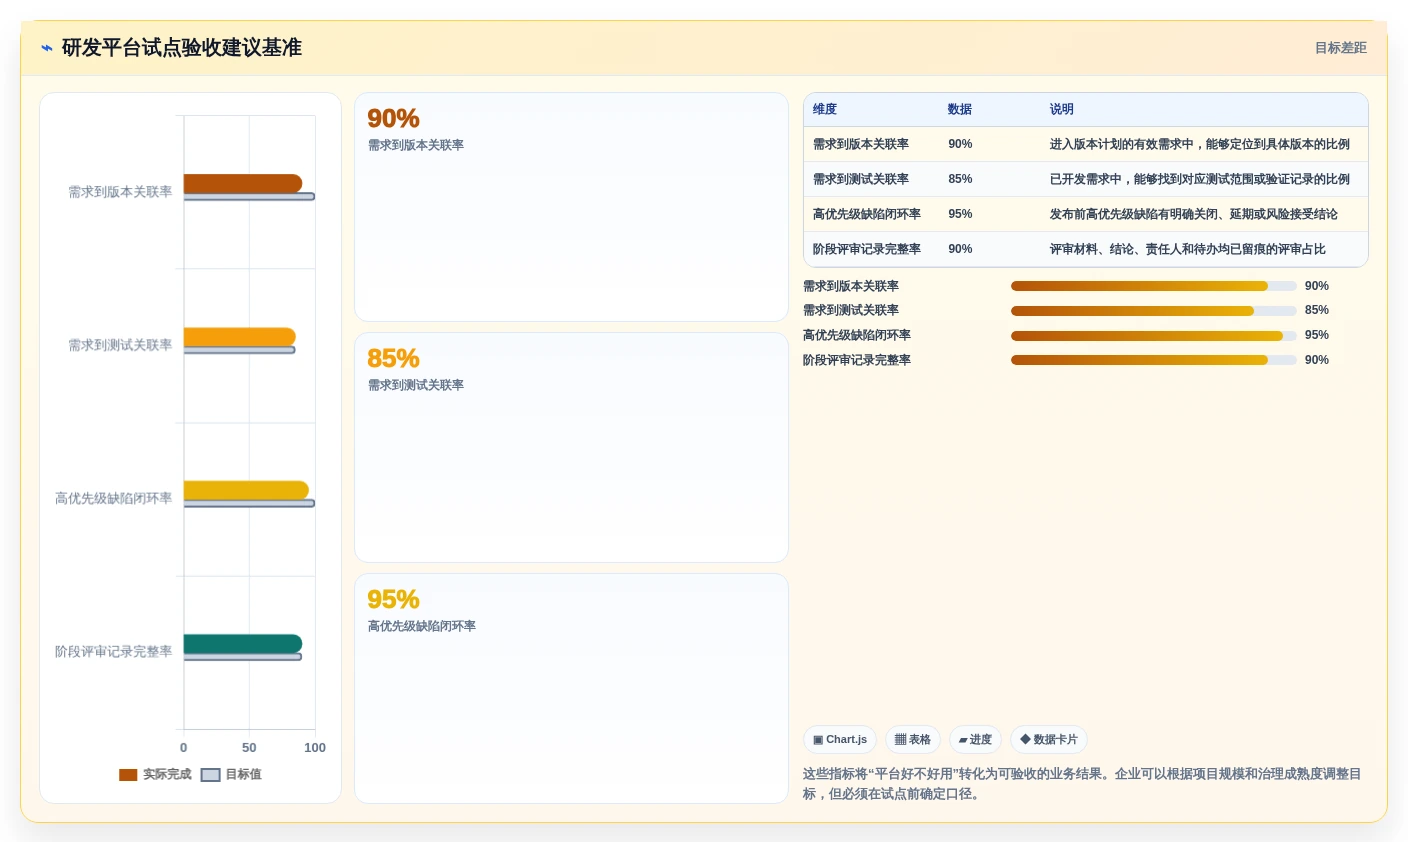Select the Chart.js tag chip
The height and width of the screenshot is (842, 1408).
click(840, 740)
